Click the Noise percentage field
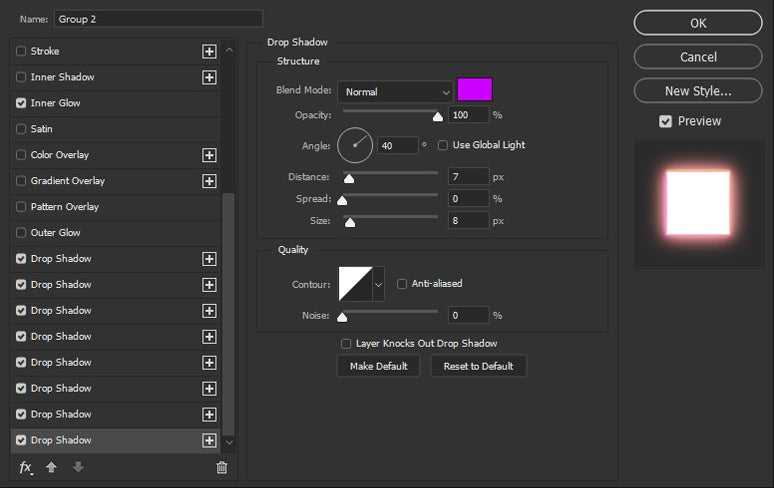The height and width of the screenshot is (488, 774). [468, 315]
